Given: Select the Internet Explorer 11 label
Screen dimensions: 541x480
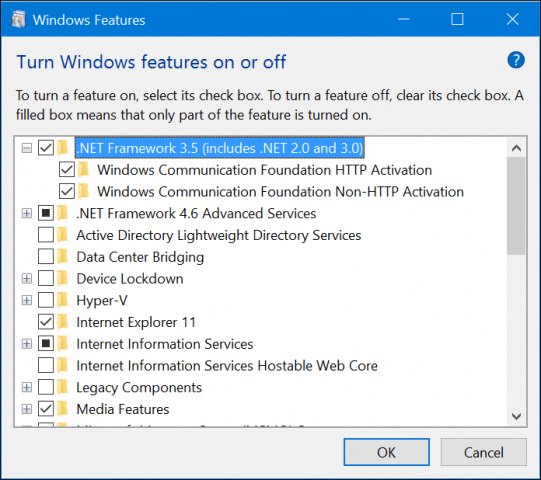Looking at the screenshot, I should 136,322.
